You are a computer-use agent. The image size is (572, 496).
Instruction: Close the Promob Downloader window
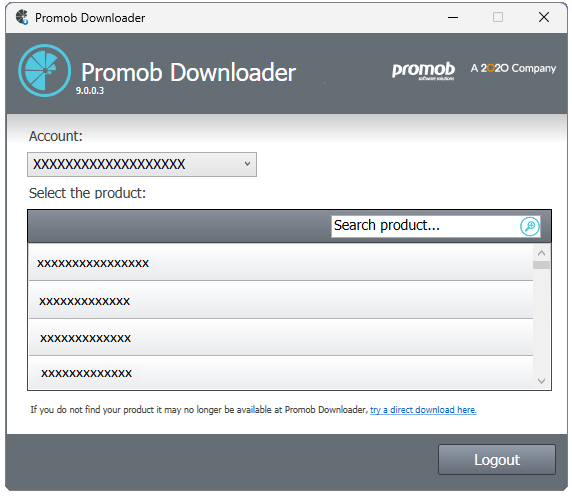pos(544,17)
